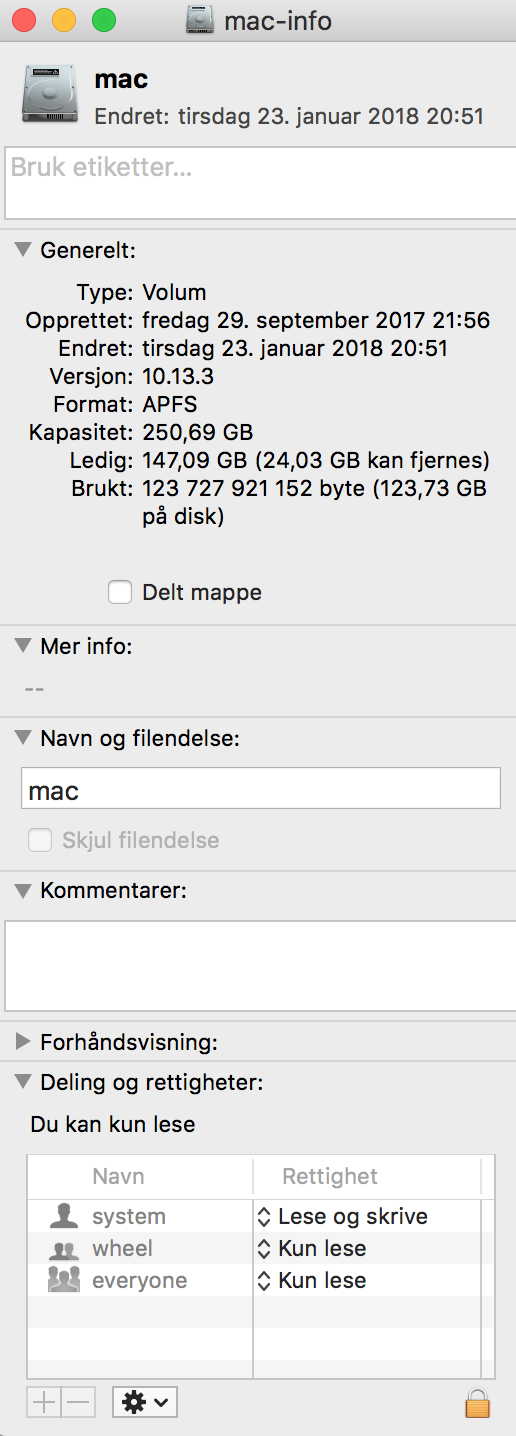
Task: Collapse the Generelt section
Action: click(x=24, y=250)
